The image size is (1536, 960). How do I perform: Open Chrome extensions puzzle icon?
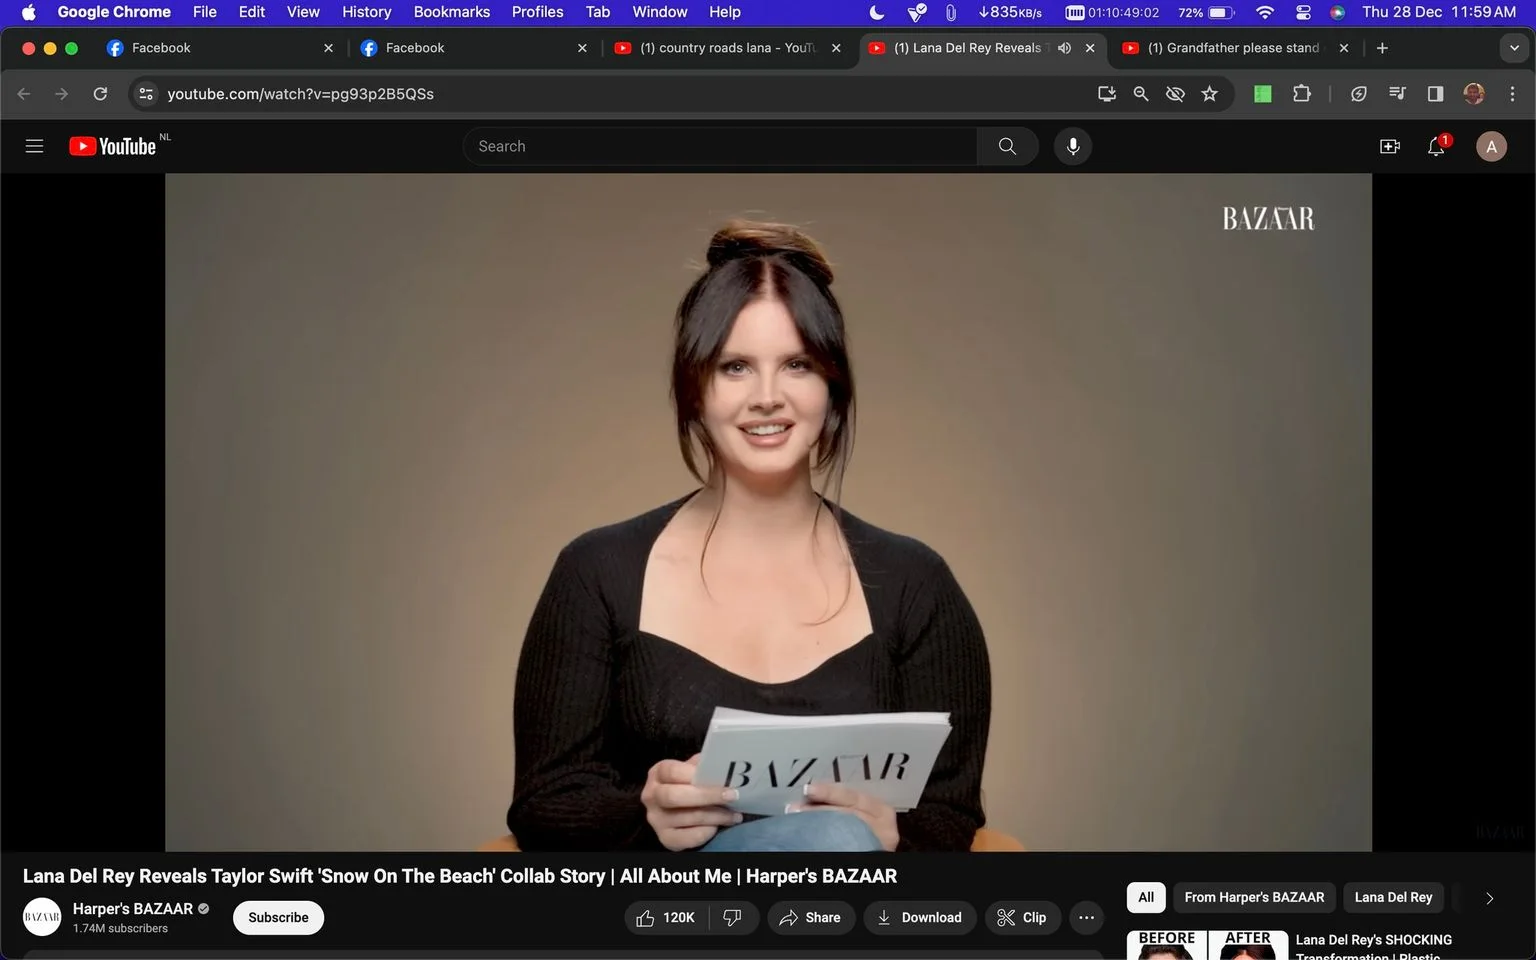pyautogui.click(x=1301, y=94)
